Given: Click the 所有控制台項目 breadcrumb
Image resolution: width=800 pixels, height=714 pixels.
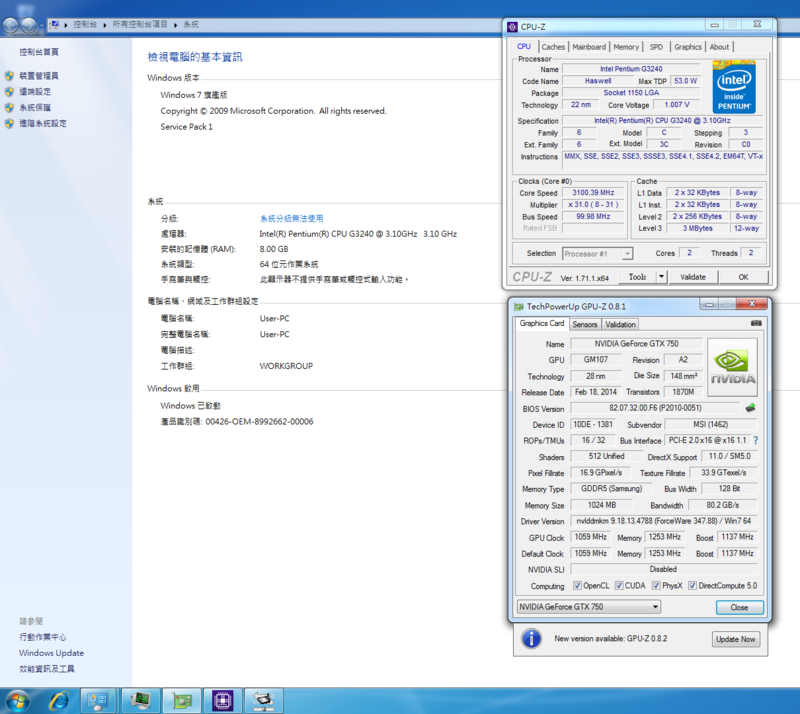Looking at the screenshot, I should tap(140, 24).
